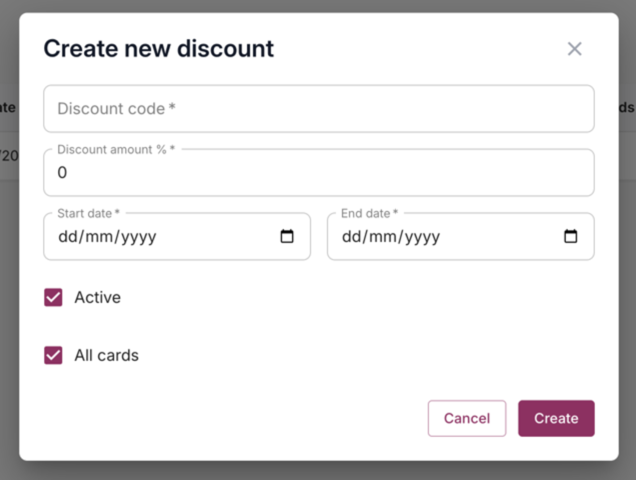
Task: Click the 'All cards' label text
Action: click(x=106, y=355)
